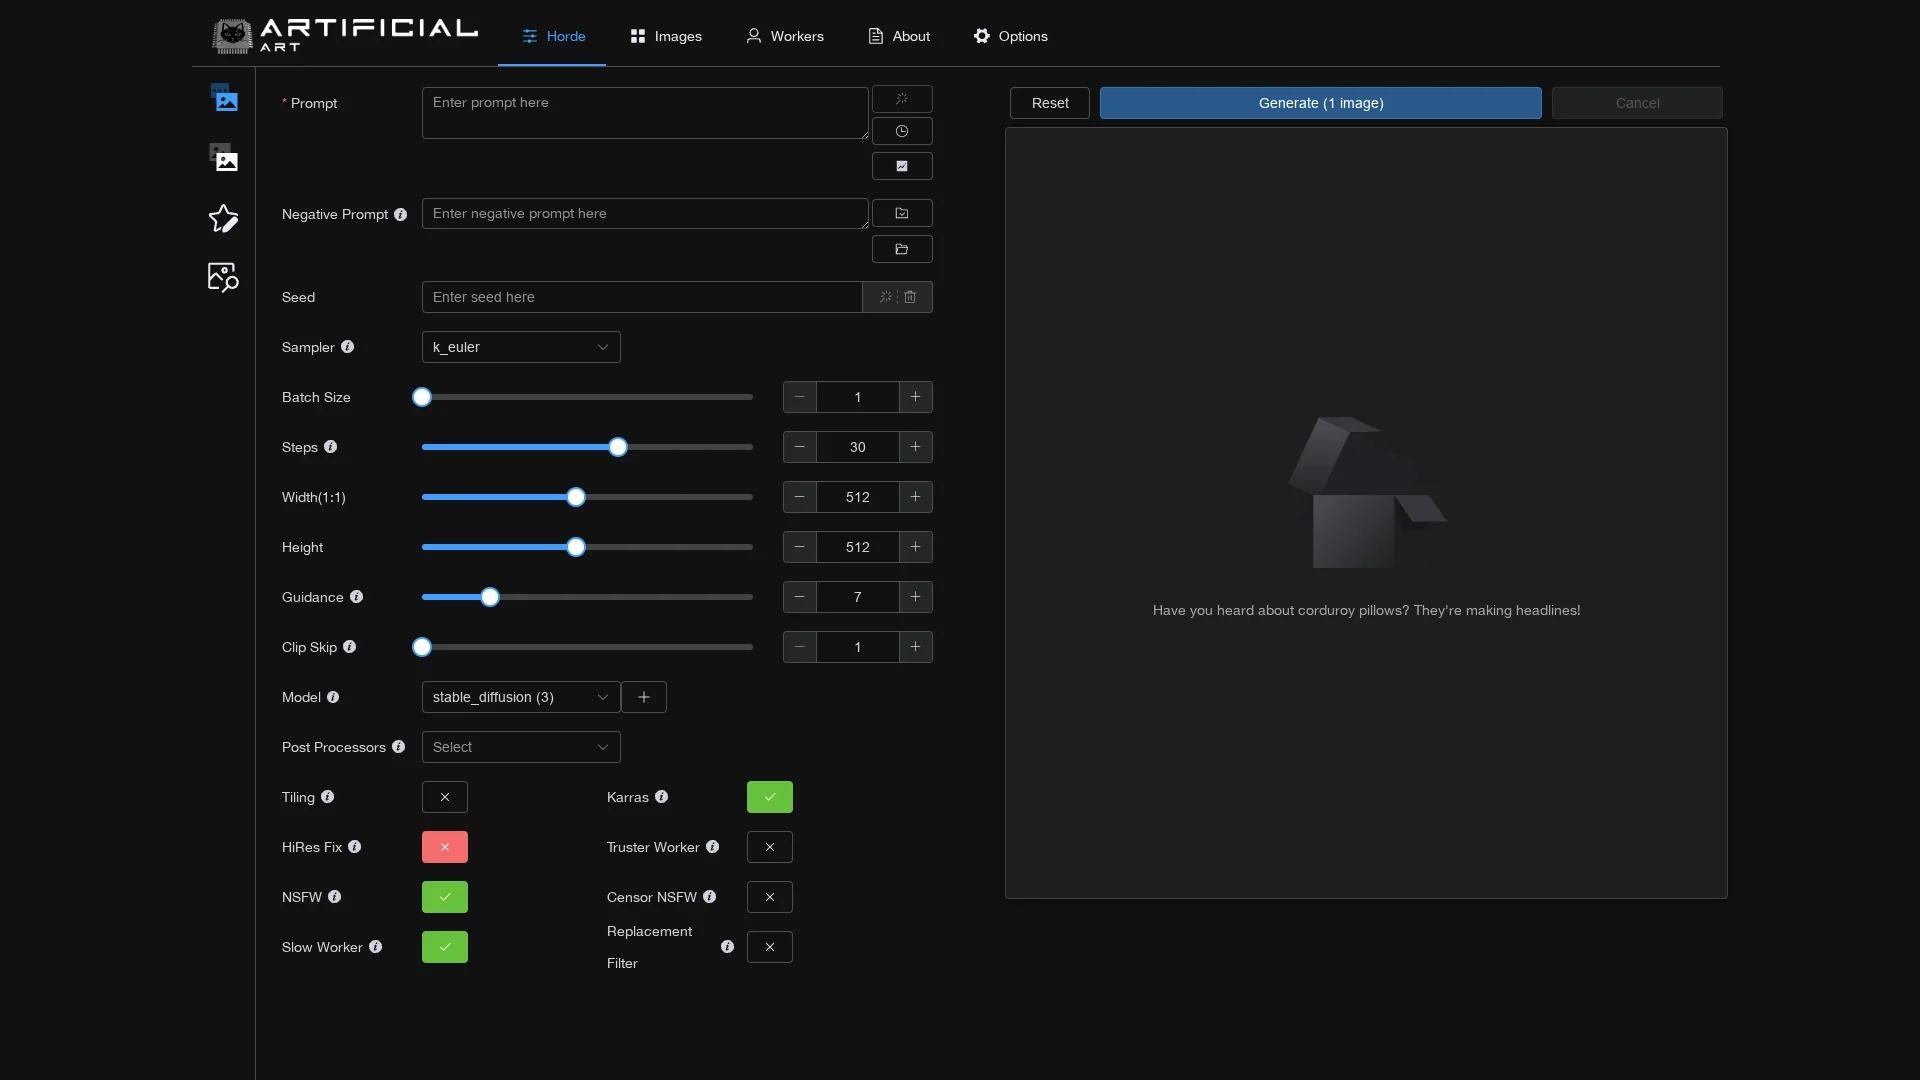Click into the Prompt text area
This screenshot has width=1920, height=1080.
click(x=645, y=113)
